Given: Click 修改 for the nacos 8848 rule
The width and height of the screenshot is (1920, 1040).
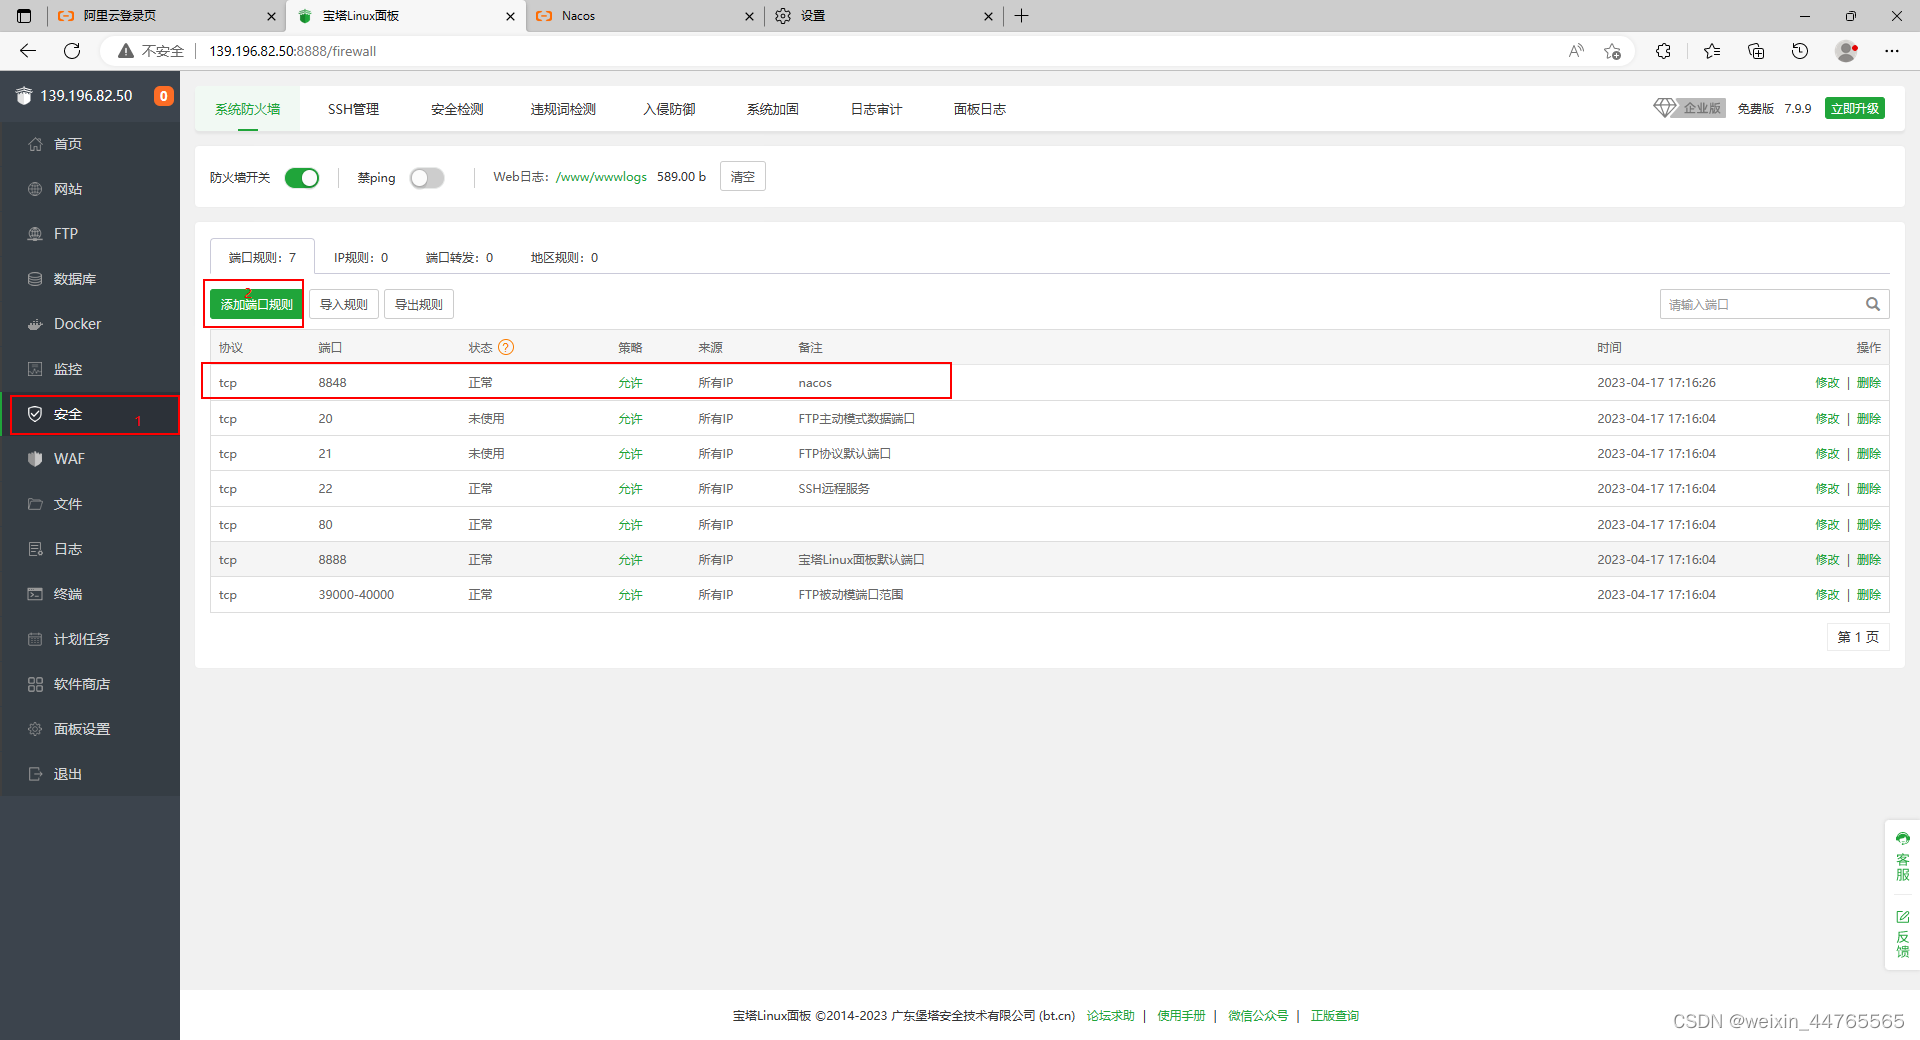Looking at the screenshot, I should pos(1827,383).
